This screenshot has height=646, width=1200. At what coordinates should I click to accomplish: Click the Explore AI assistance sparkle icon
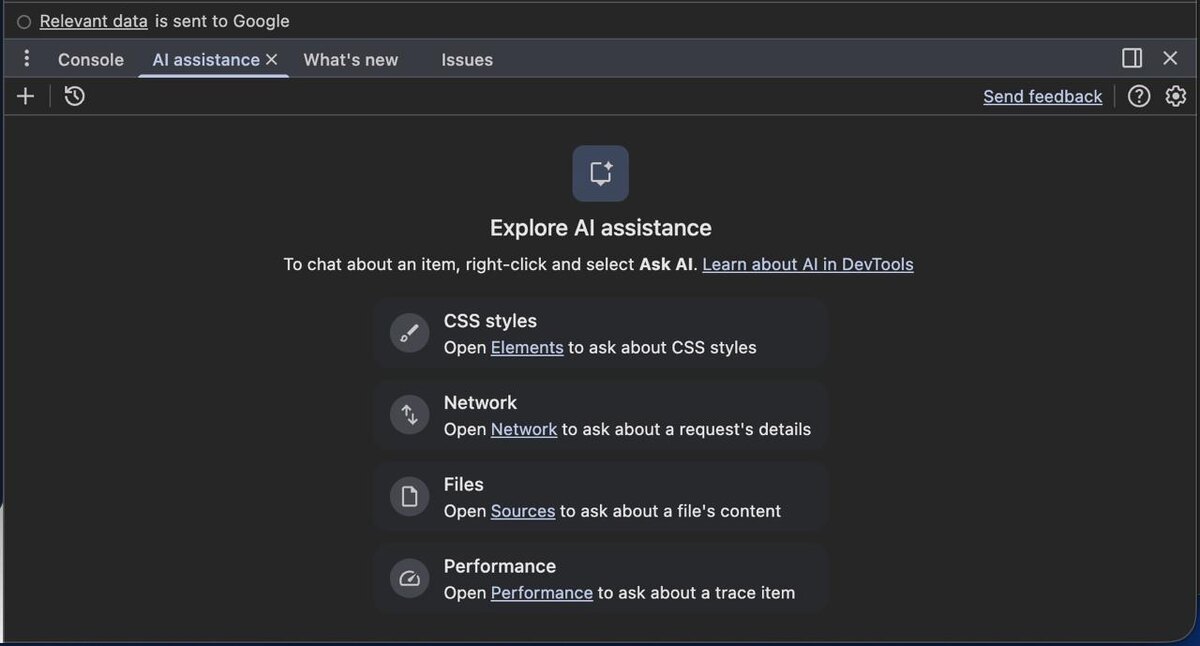coord(600,173)
